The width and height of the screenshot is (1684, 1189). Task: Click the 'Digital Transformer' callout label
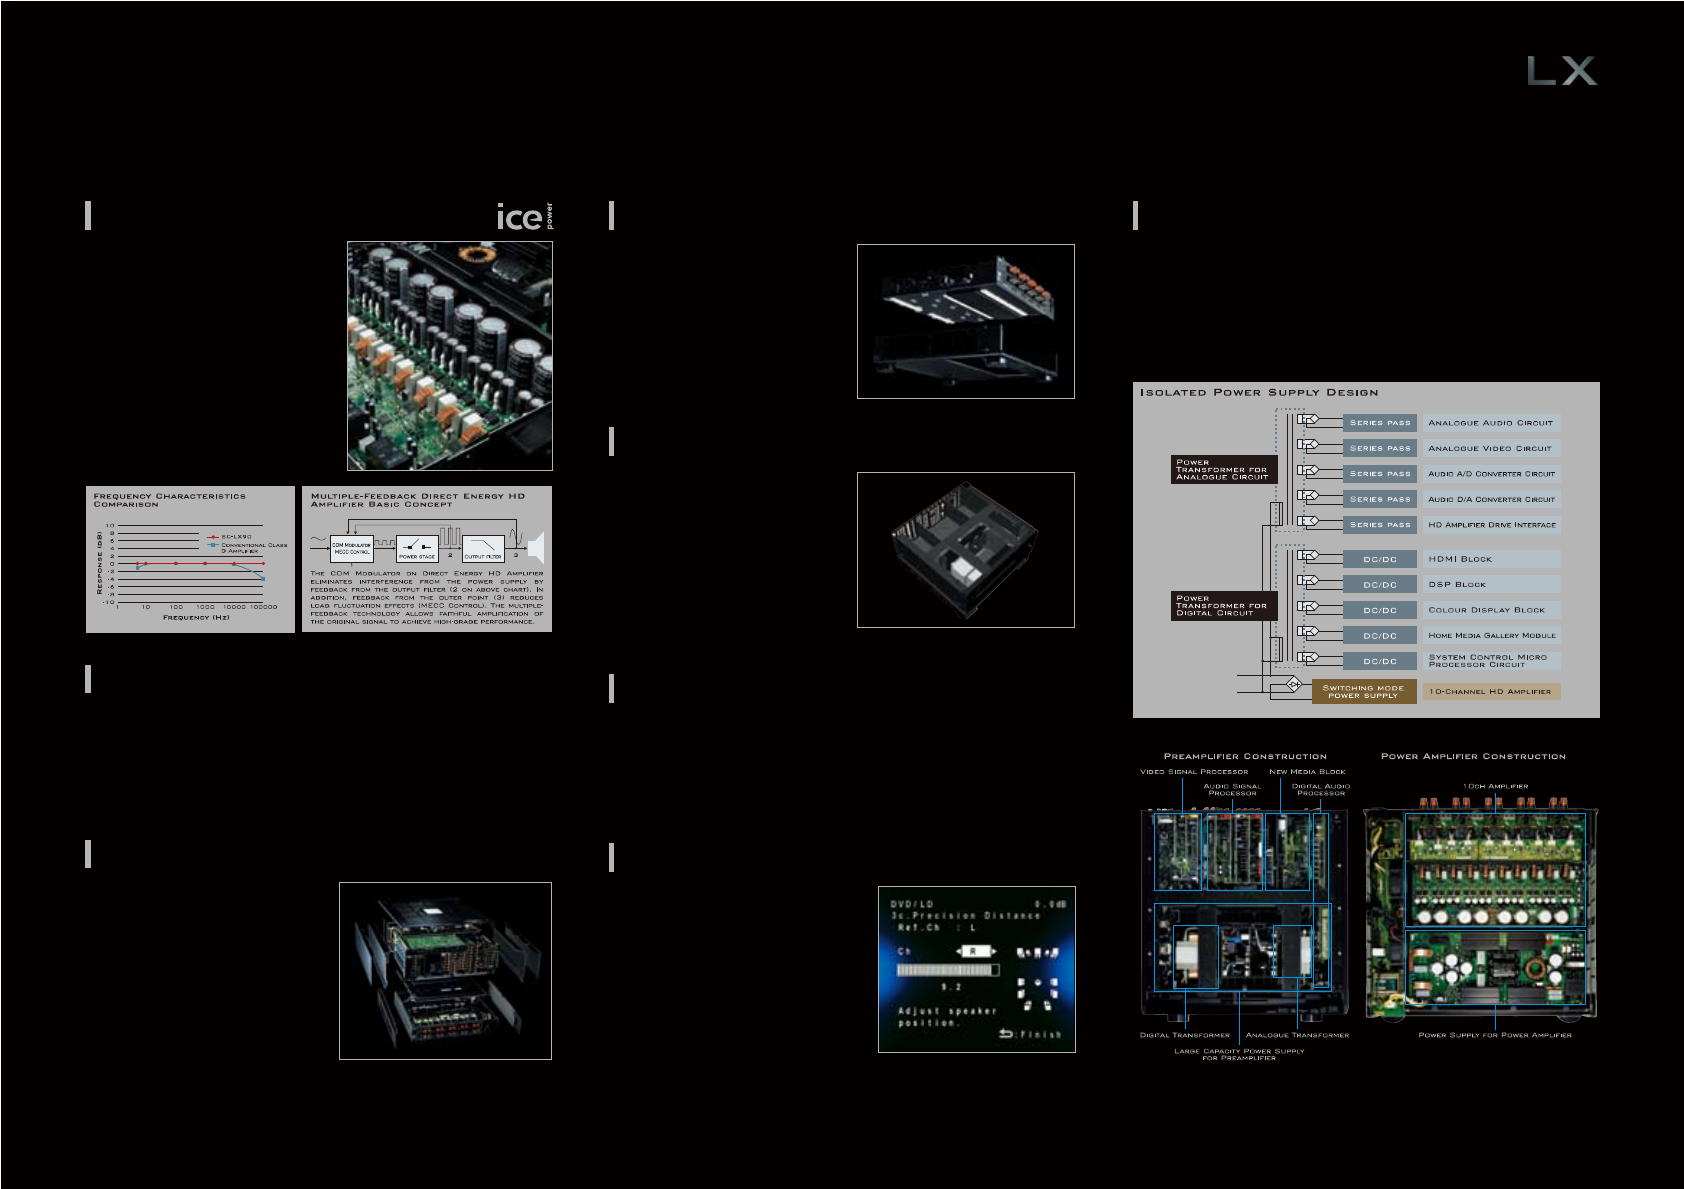[1185, 1035]
